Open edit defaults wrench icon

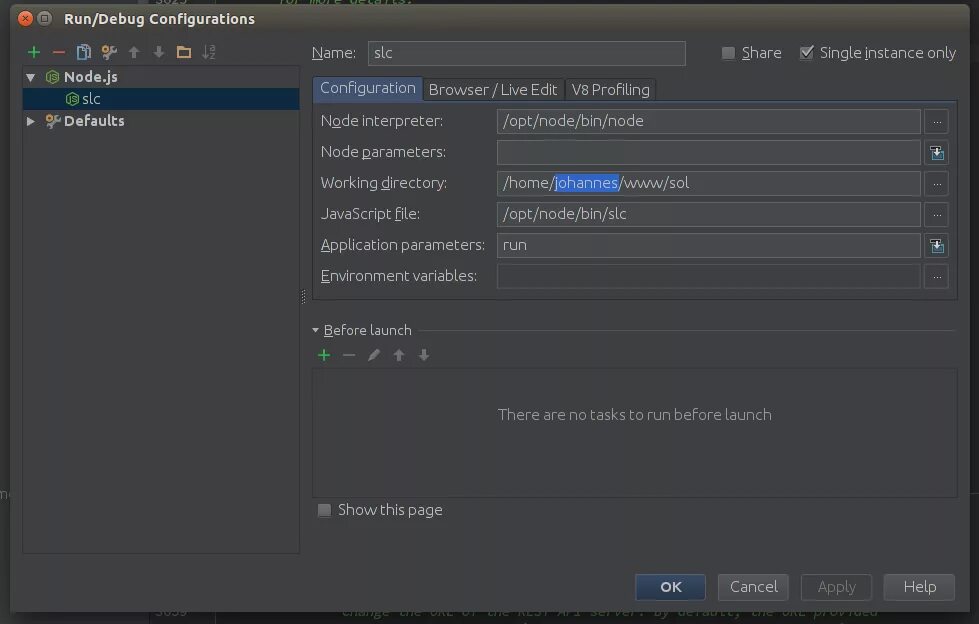[x=109, y=52]
